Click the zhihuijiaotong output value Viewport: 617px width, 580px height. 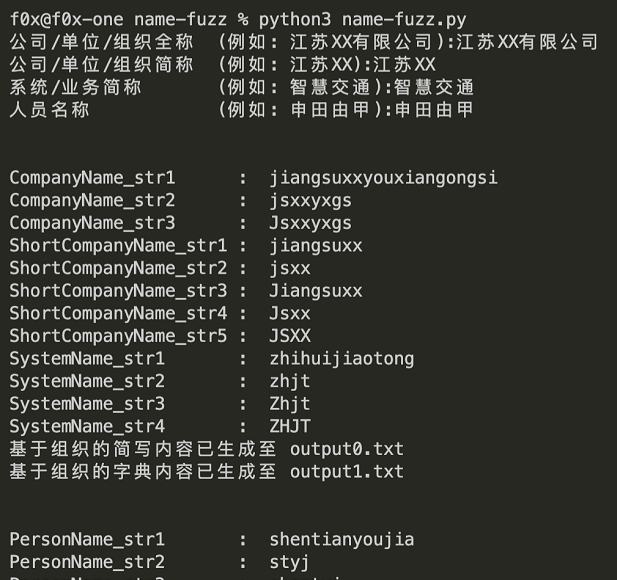pos(341,358)
